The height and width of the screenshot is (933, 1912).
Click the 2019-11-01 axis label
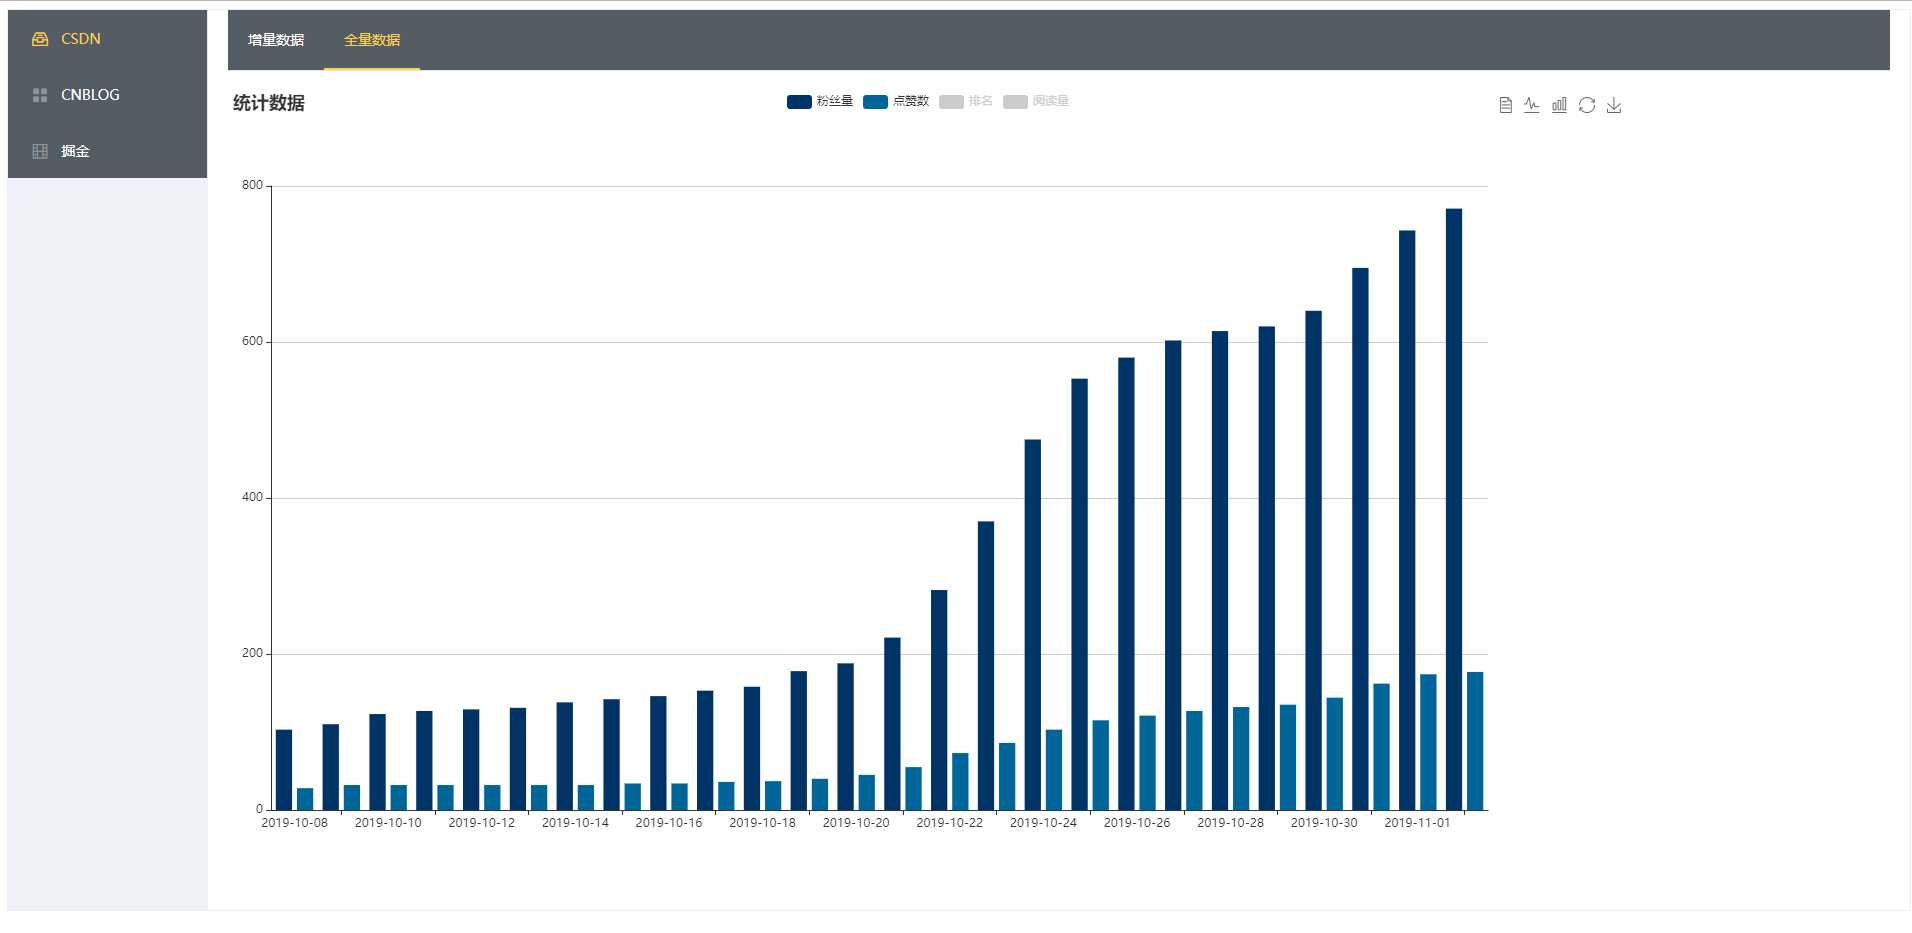(1417, 823)
